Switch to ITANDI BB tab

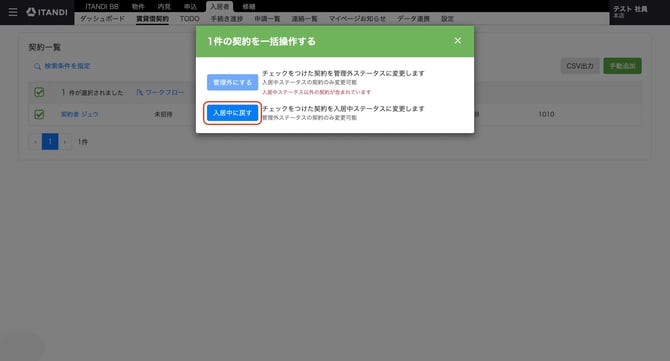(102, 6)
